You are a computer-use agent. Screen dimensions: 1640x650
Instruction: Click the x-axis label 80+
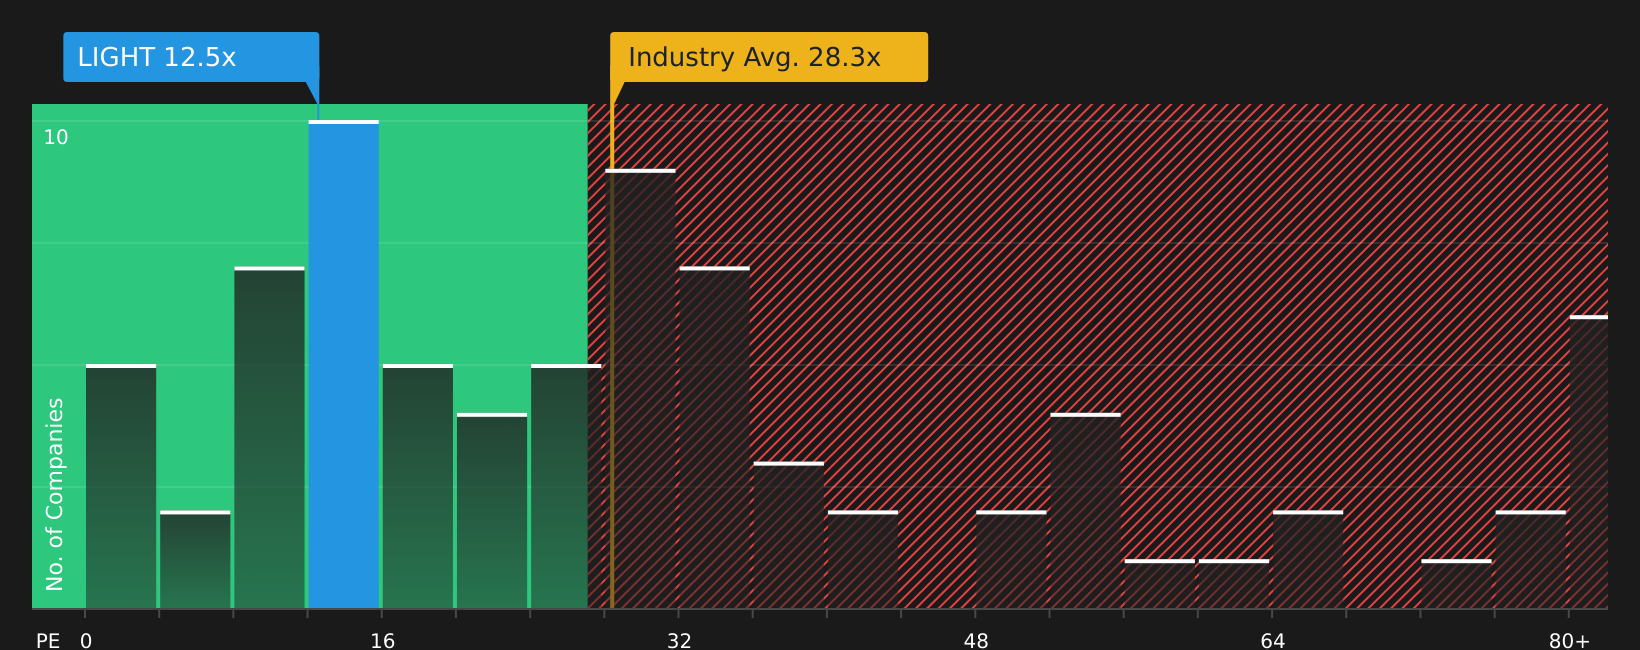[x=1569, y=641]
